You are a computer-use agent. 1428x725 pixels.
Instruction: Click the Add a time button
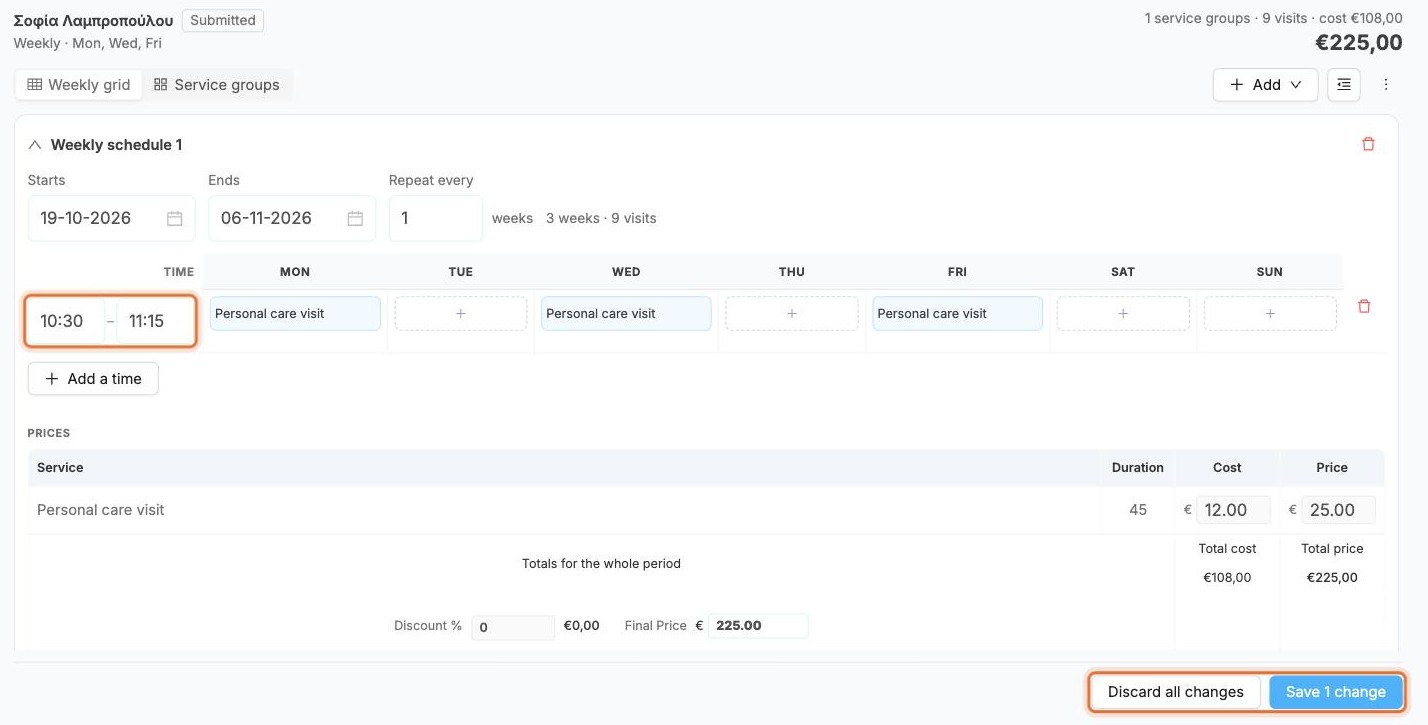tap(93, 379)
